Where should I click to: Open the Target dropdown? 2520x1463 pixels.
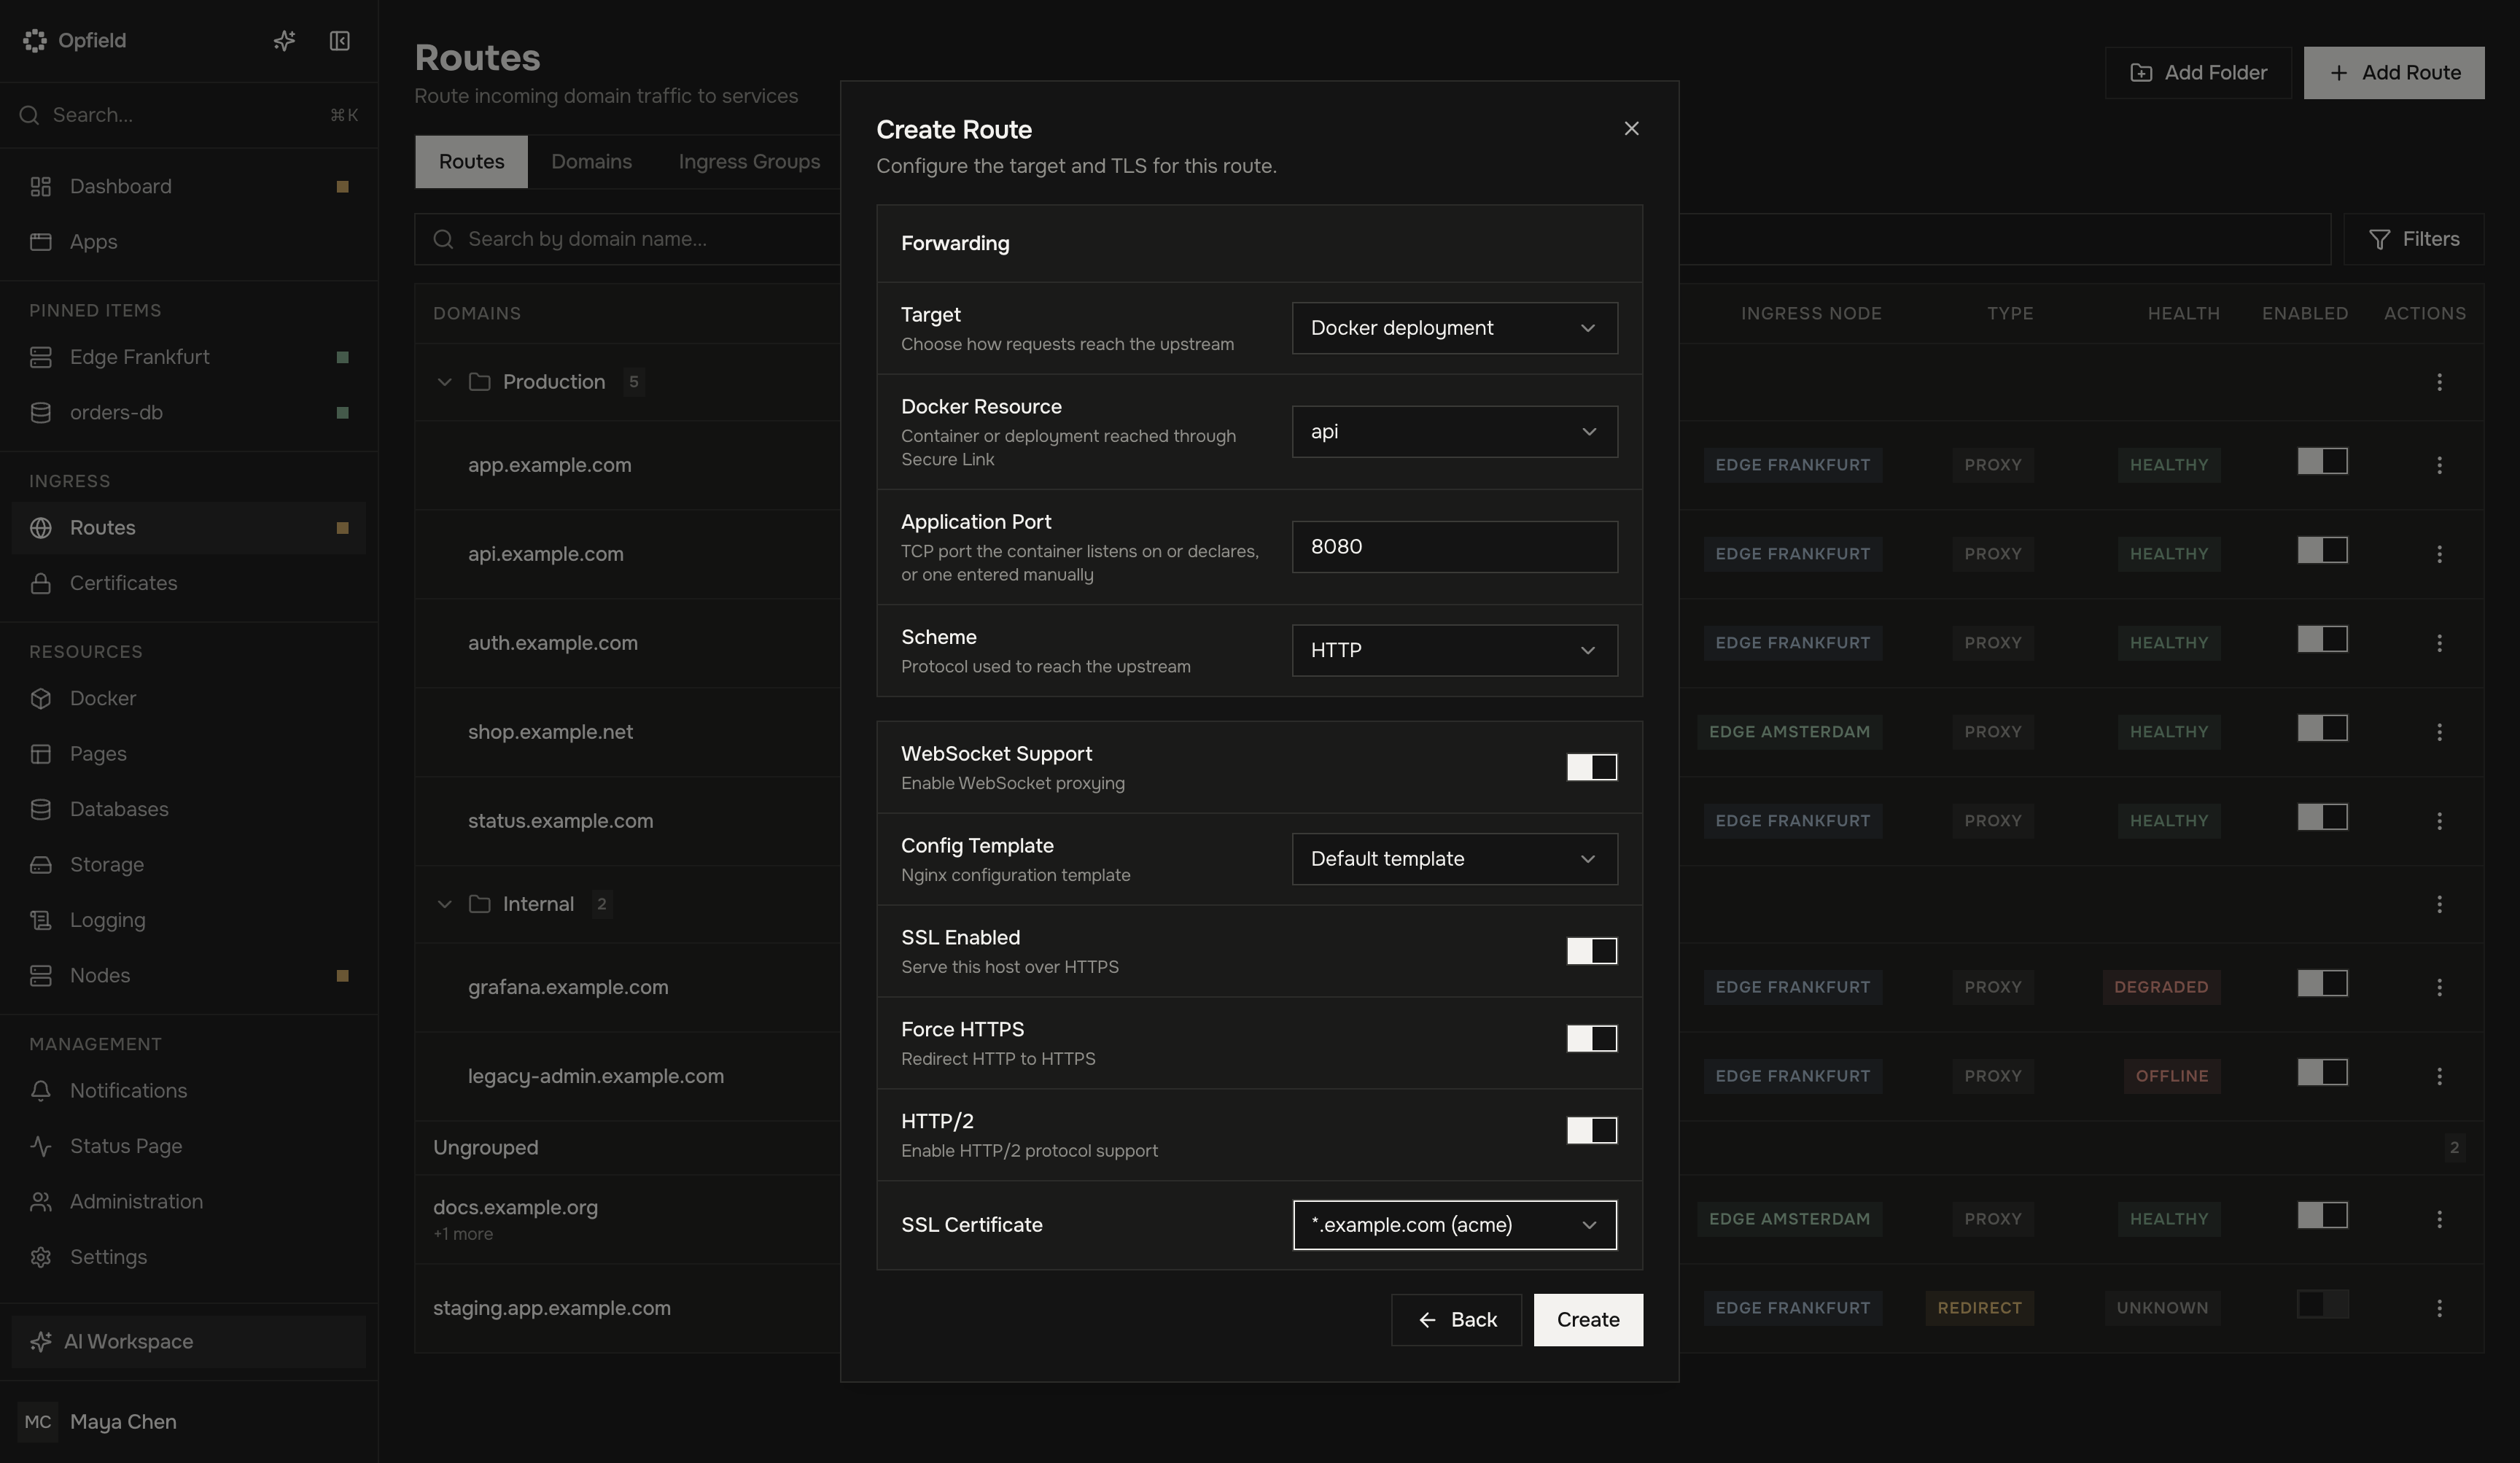coord(1454,328)
